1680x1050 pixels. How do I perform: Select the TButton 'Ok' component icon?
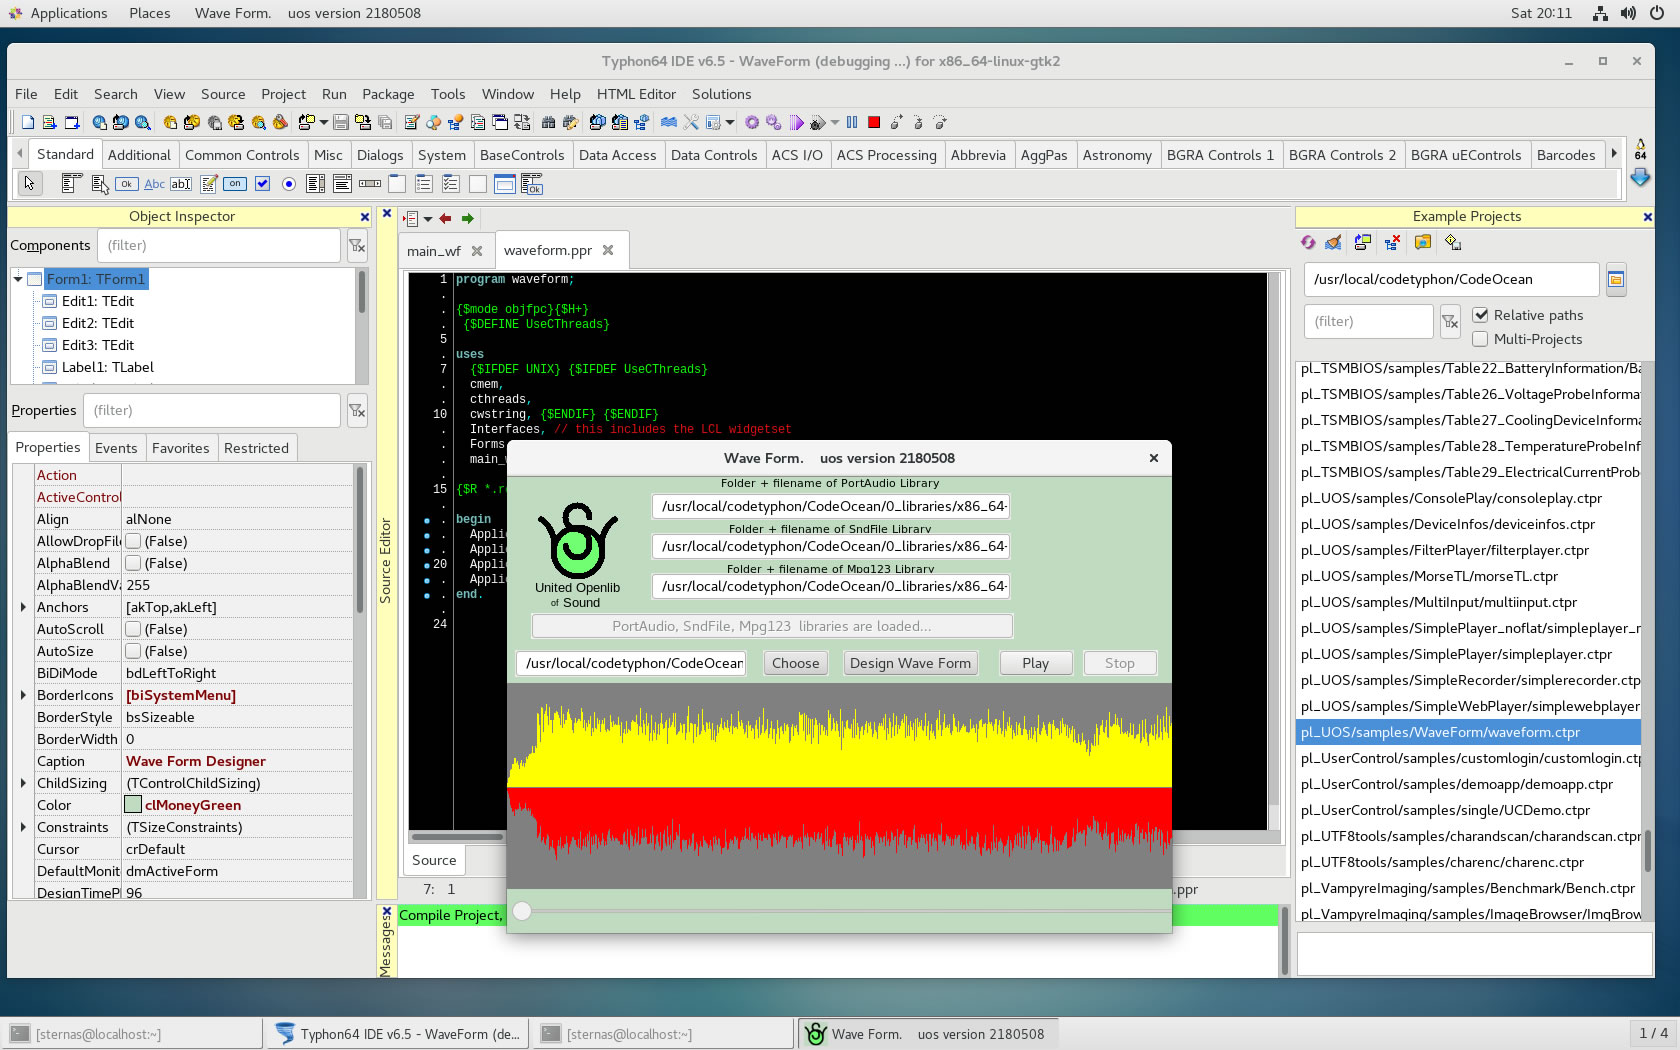[126, 183]
